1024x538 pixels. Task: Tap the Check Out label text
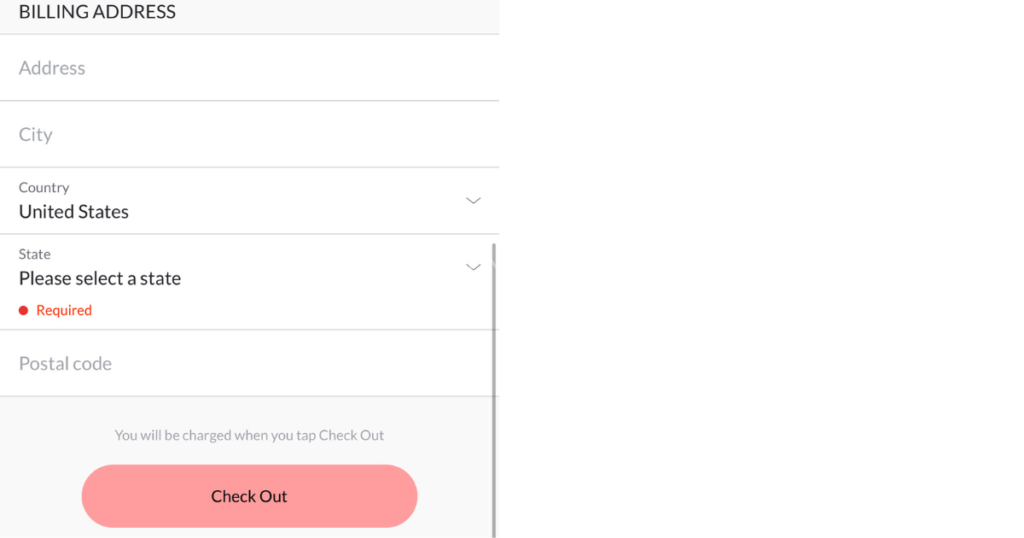point(249,497)
